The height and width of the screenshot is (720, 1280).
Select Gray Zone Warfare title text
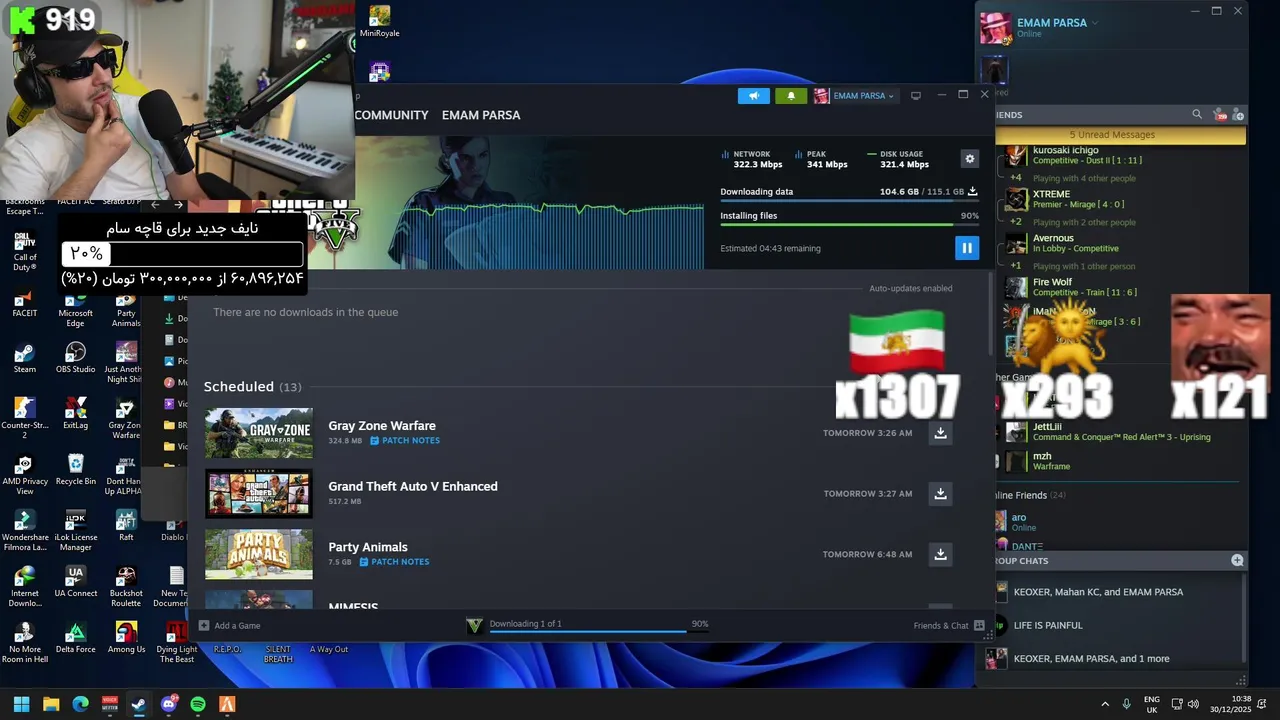click(382, 426)
